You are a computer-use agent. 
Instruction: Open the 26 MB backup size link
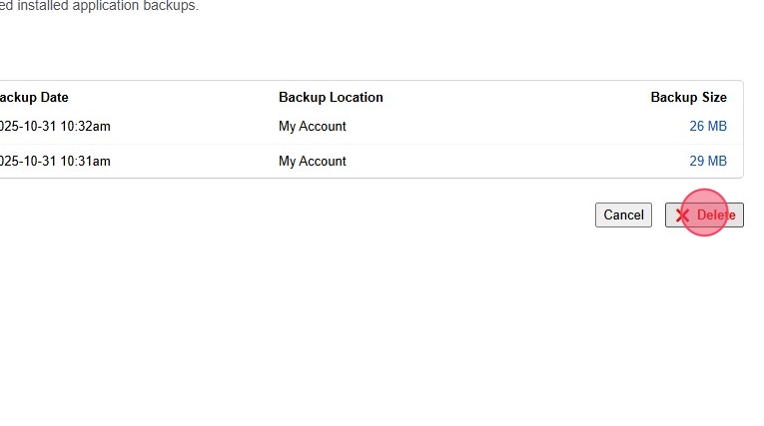point(707,127)
